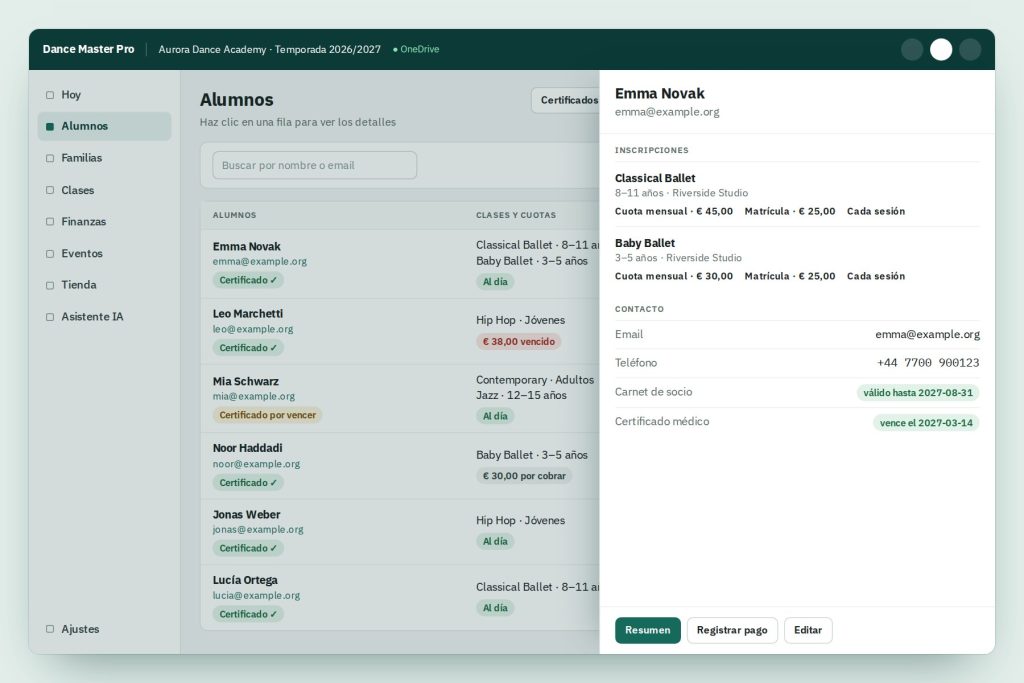Image resolution: width=1024 pixels, height=683 pixels.
Task: Select the Leo Marchetti student row
Action: click(400, 331)
